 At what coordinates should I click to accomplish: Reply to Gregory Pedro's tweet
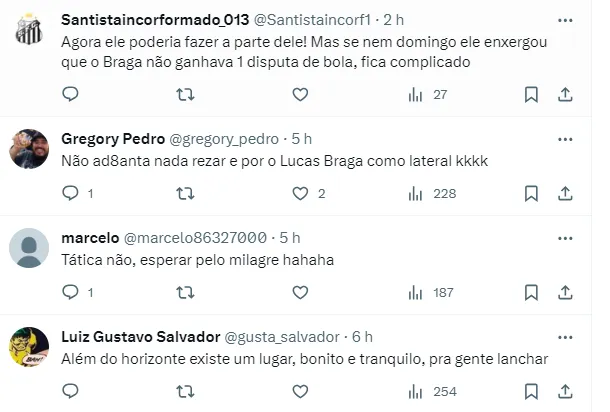[x=70, y=193]
